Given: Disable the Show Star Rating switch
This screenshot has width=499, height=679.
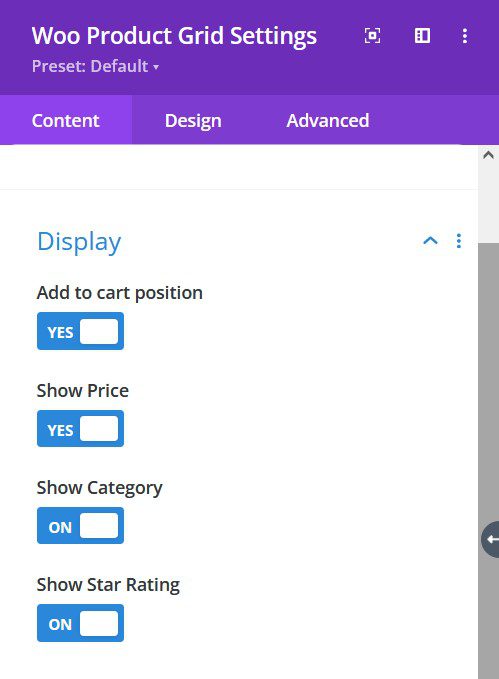Looking at the screenshot, I should coord(80,623).
